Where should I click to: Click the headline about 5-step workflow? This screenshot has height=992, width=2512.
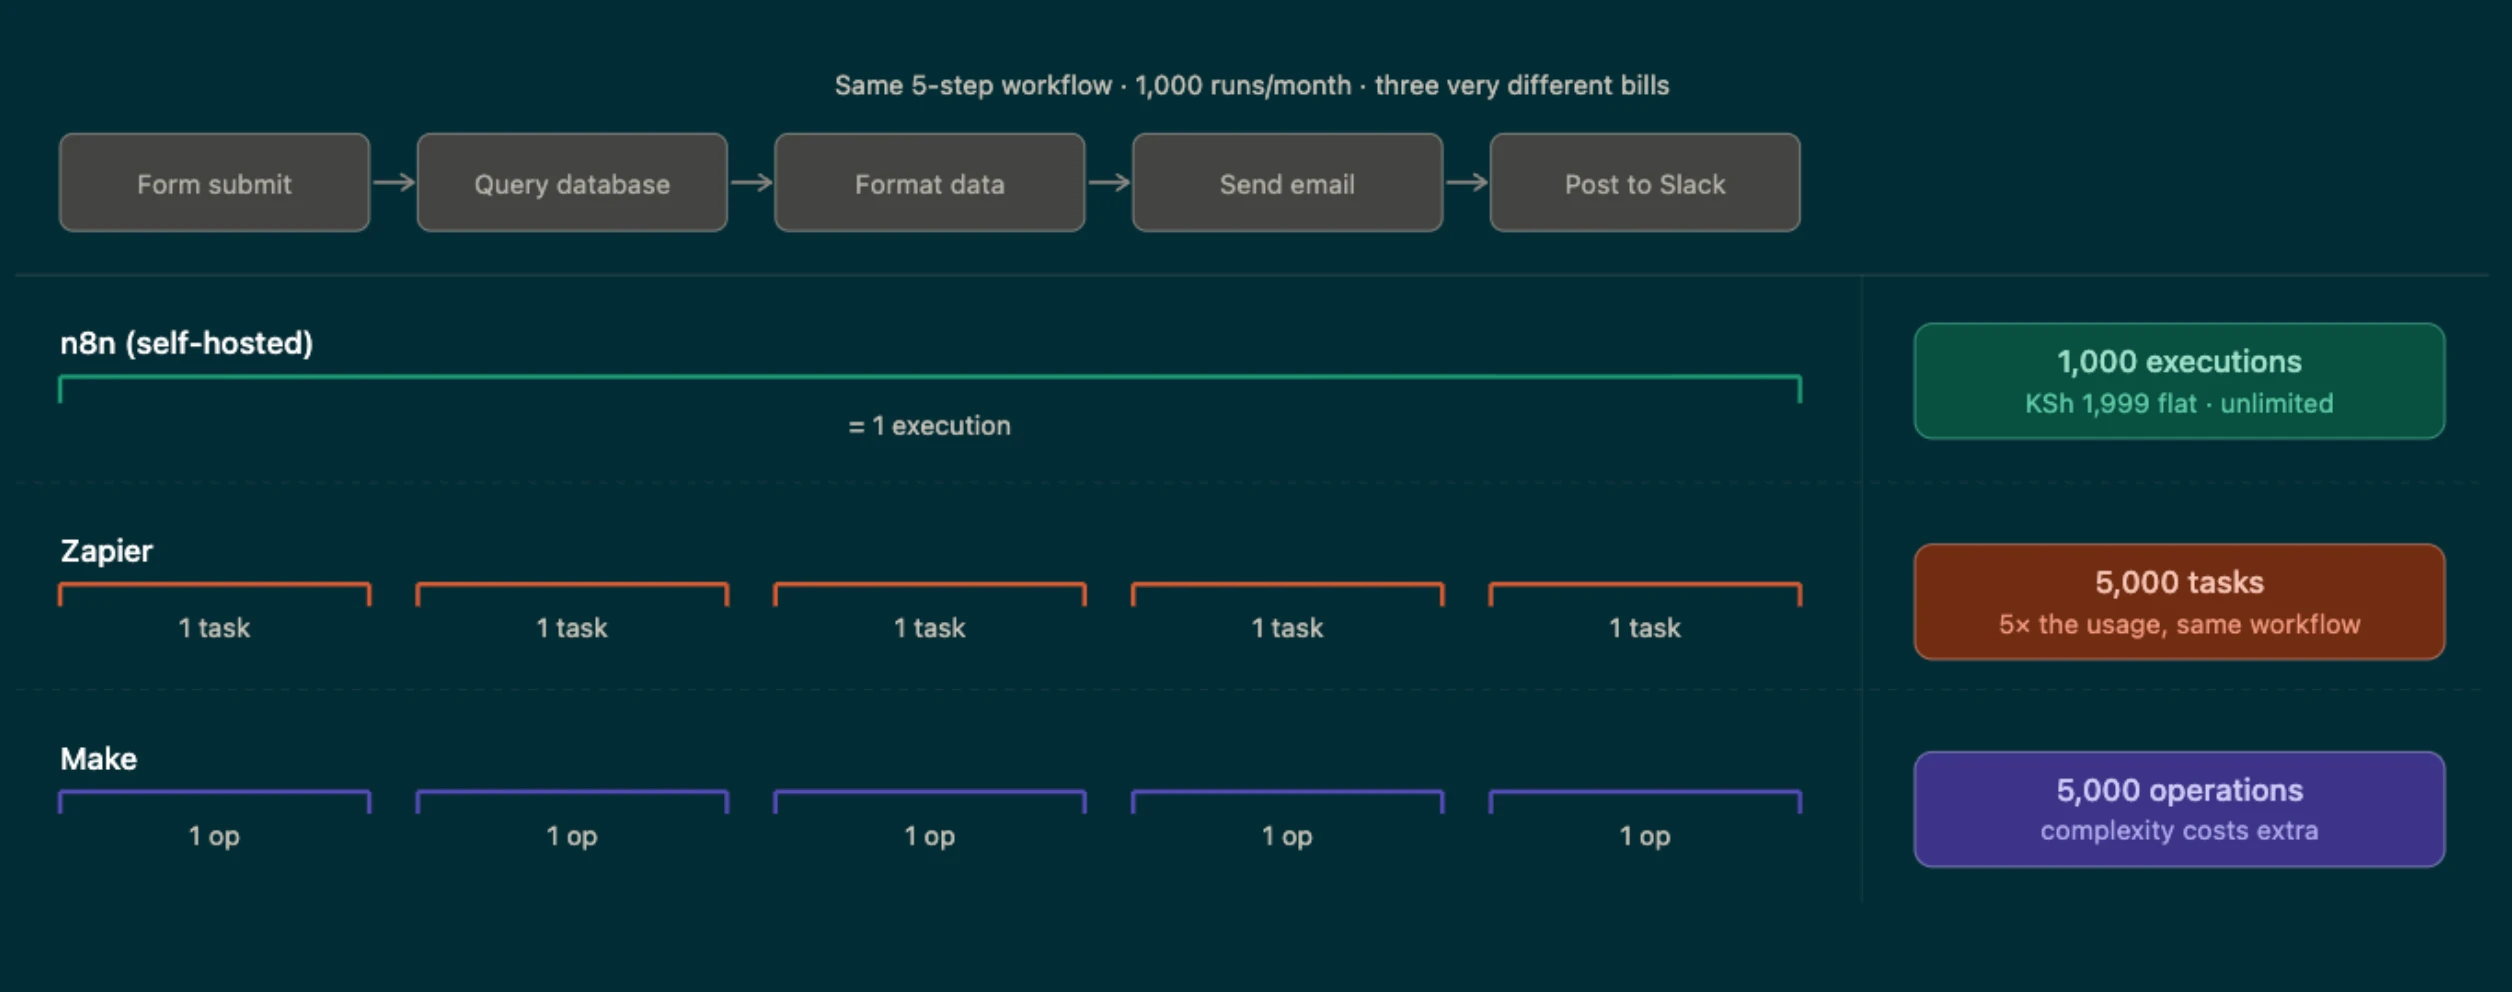click(1252, 86)
